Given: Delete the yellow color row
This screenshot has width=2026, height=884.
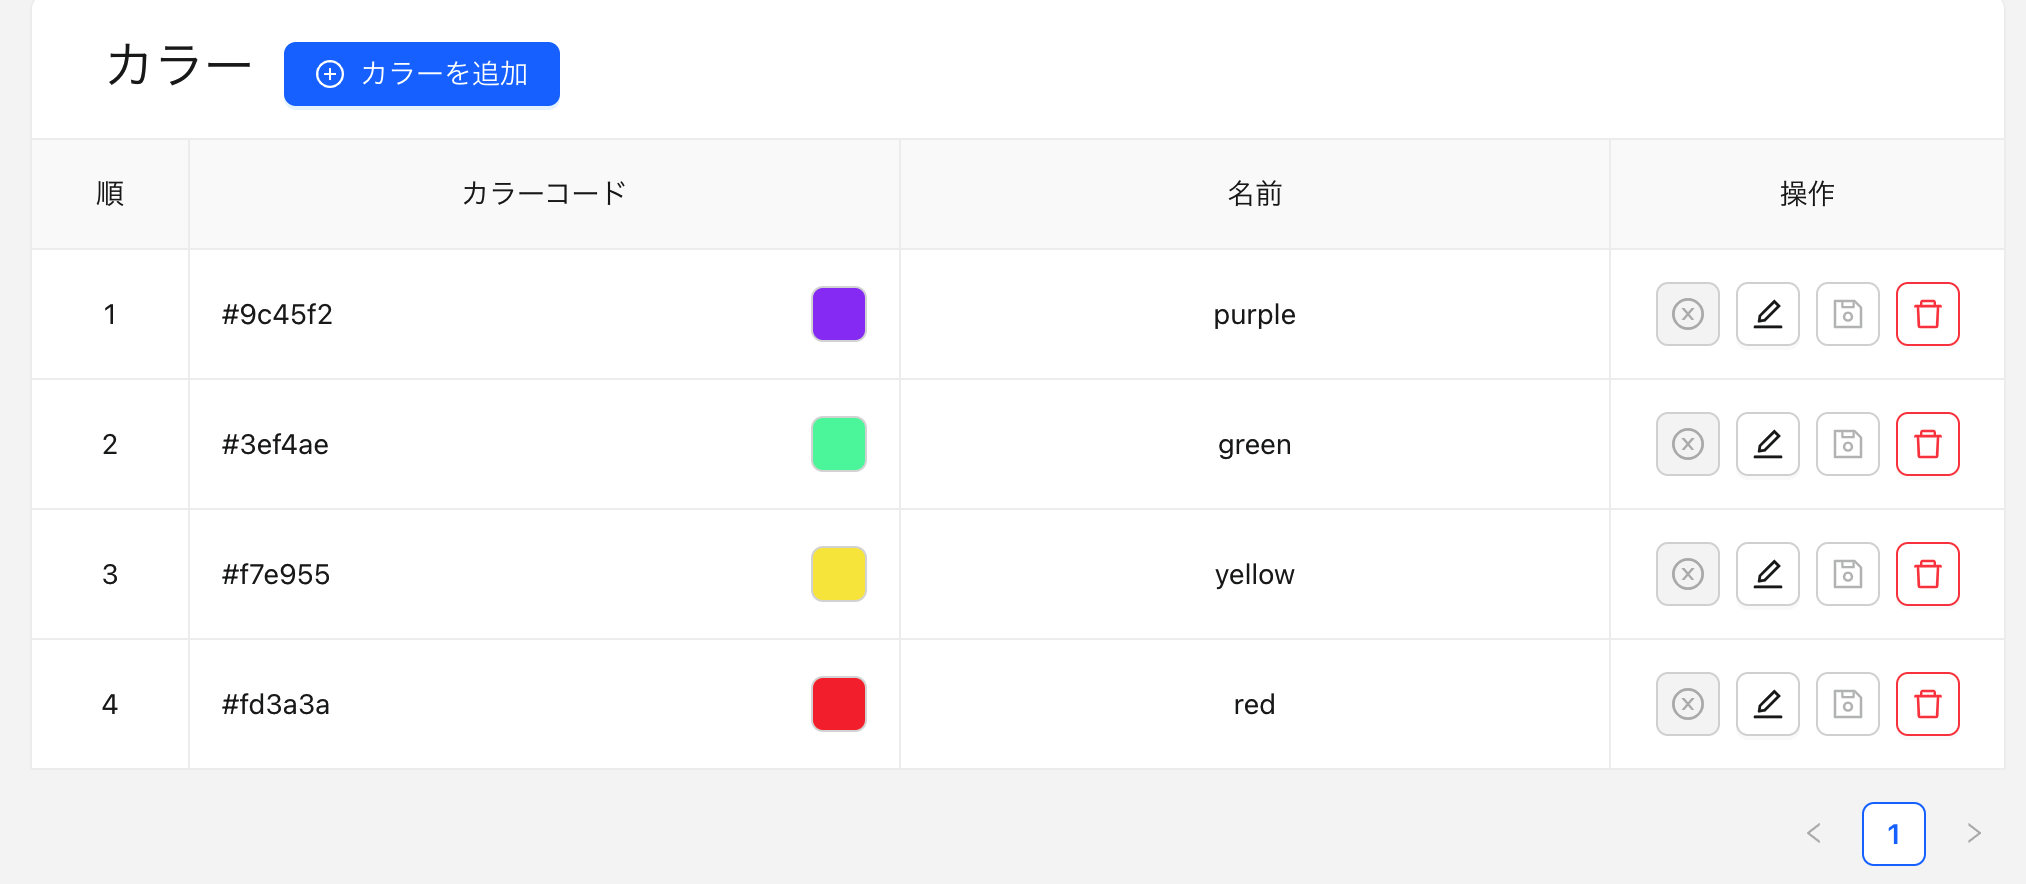Looking at the screenshot, I should (1927, 574).
